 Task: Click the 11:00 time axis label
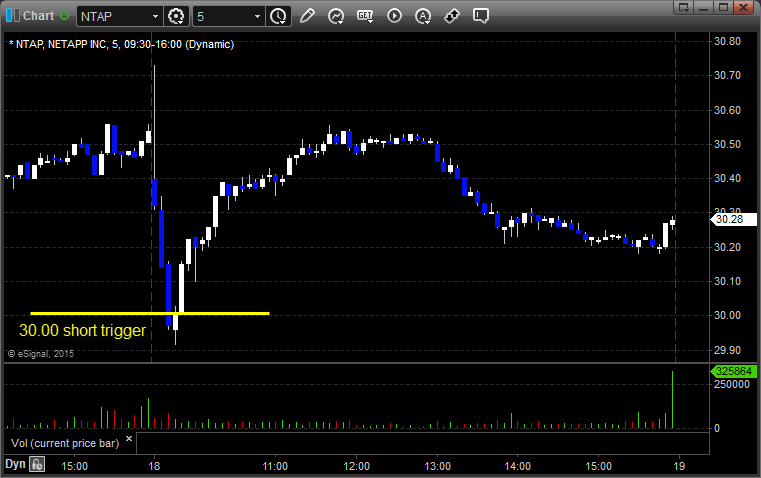point(275,466)
